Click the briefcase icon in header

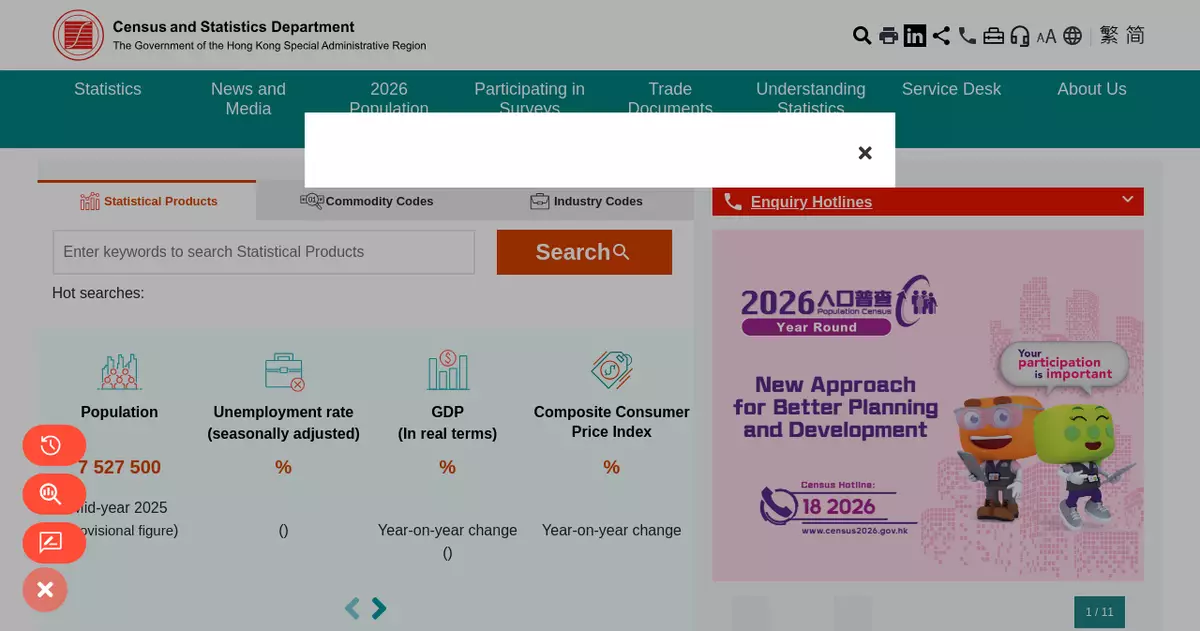point(993,36)
